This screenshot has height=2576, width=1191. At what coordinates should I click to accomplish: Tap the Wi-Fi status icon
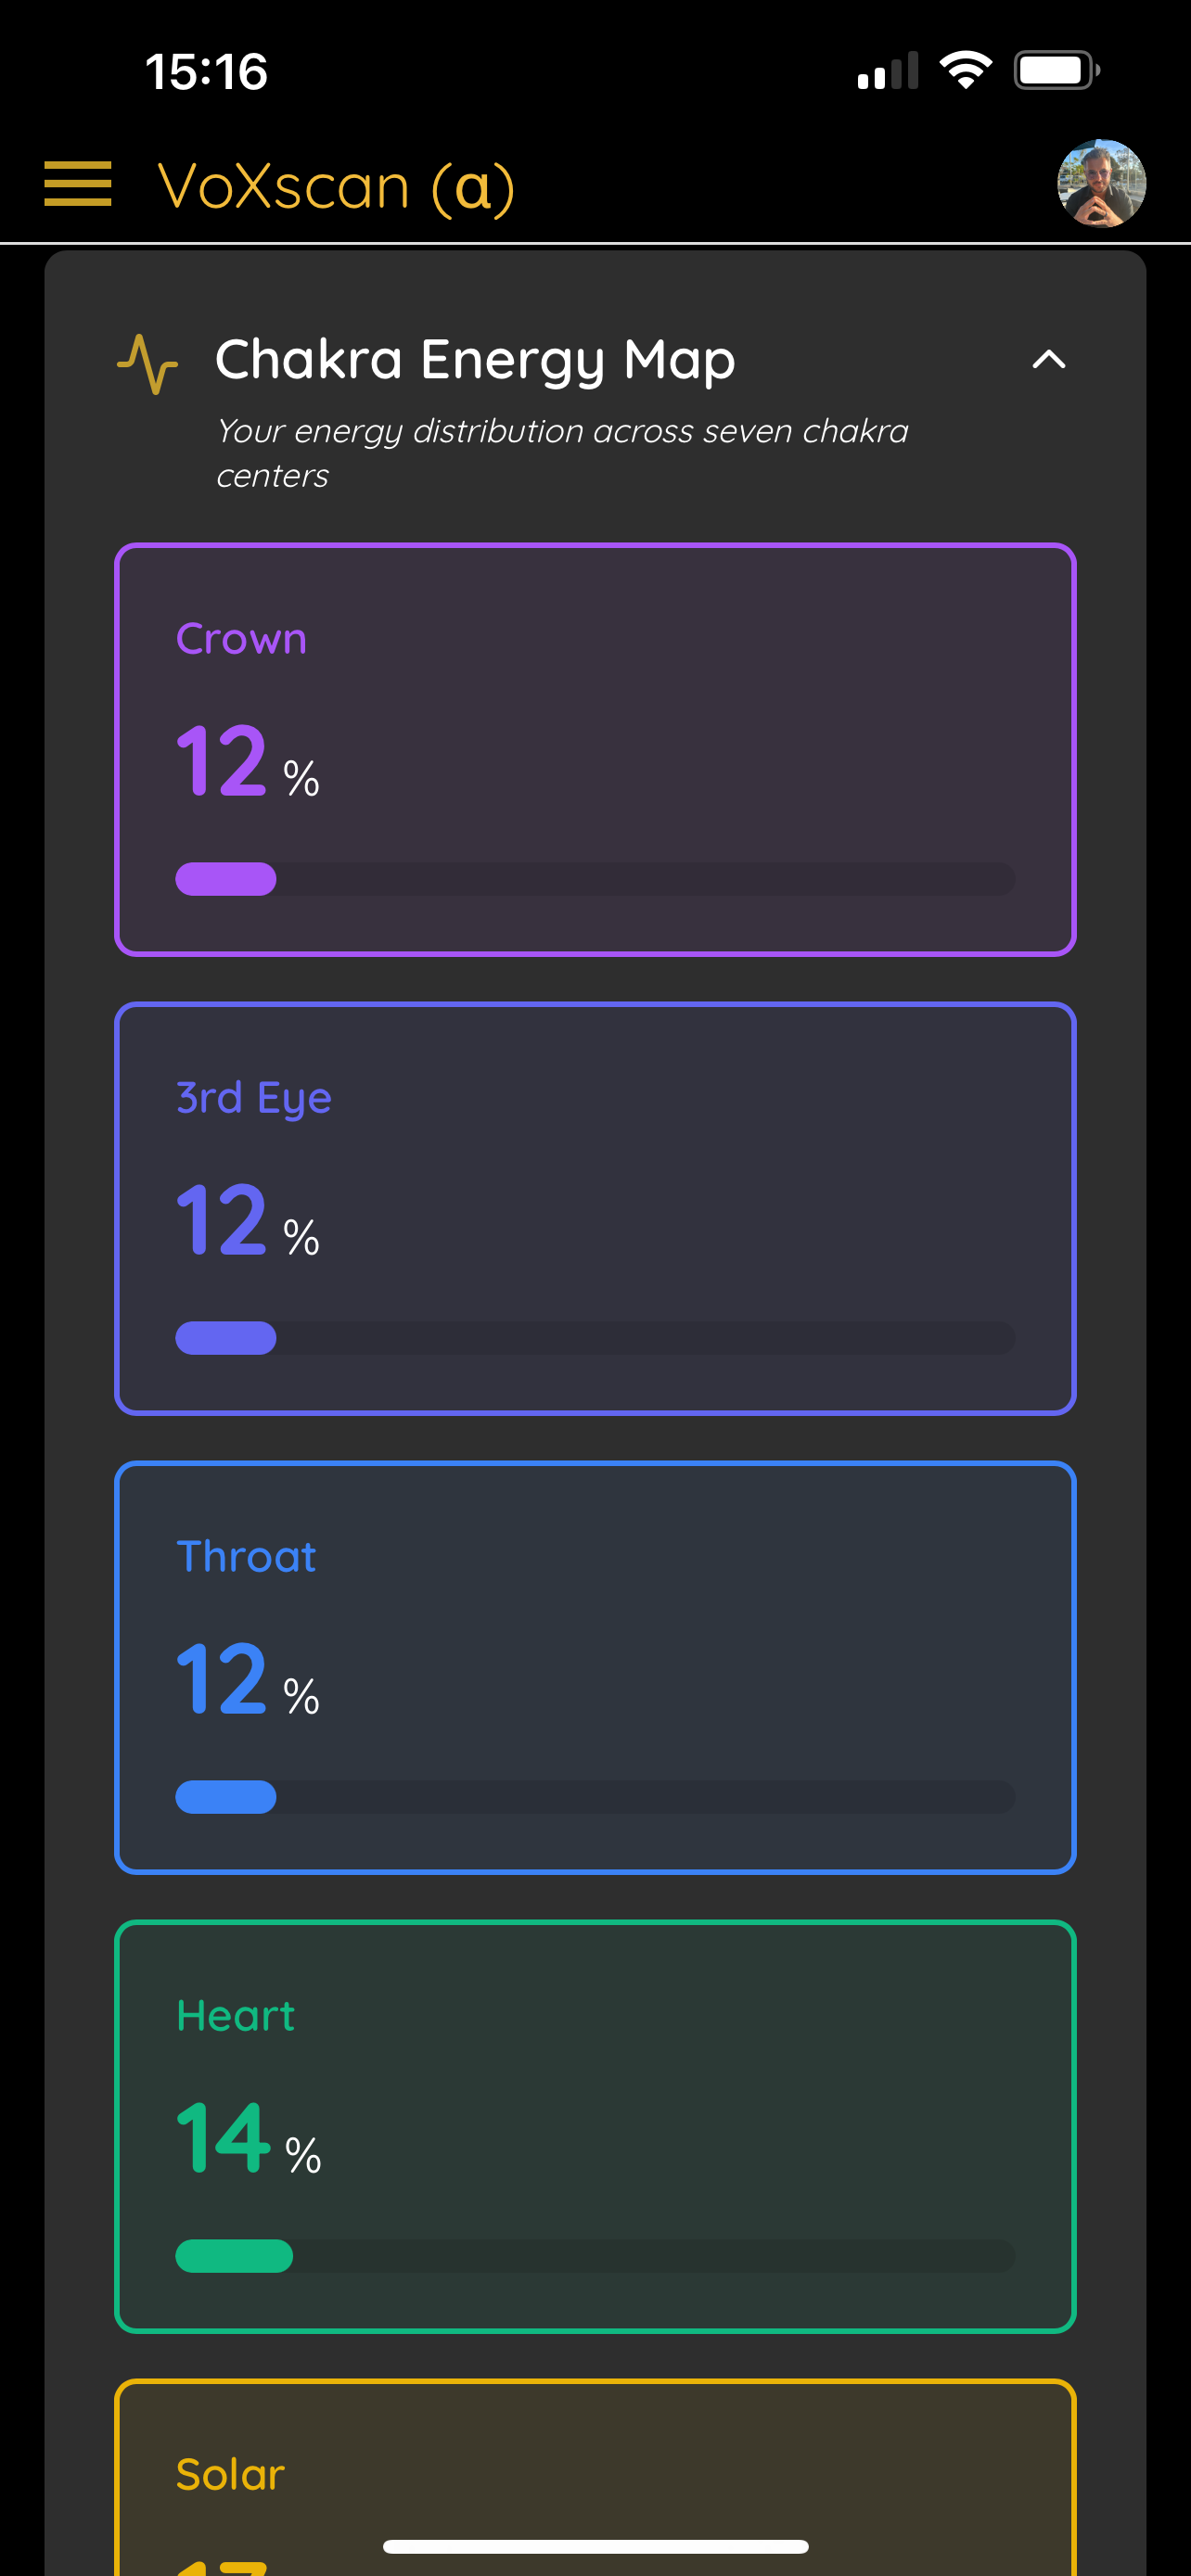tap(965, 71)
